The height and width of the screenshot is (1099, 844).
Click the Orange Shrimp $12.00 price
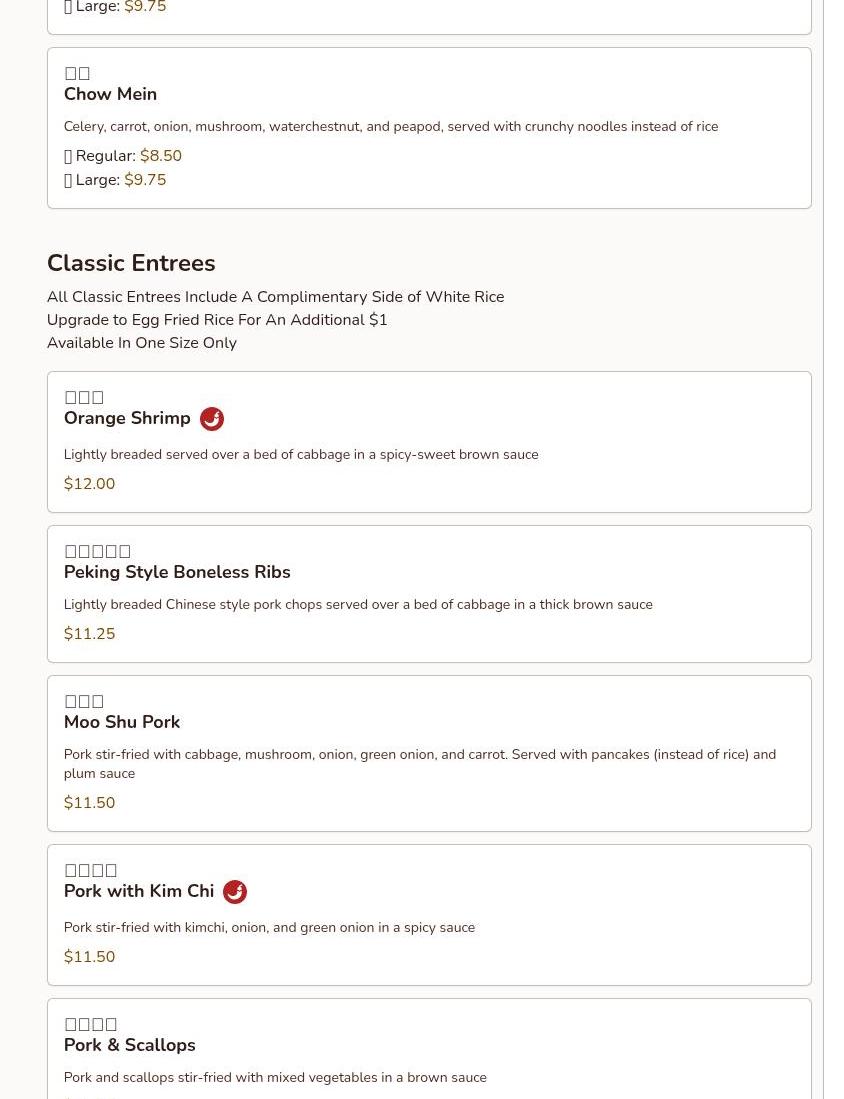(89, 484)
